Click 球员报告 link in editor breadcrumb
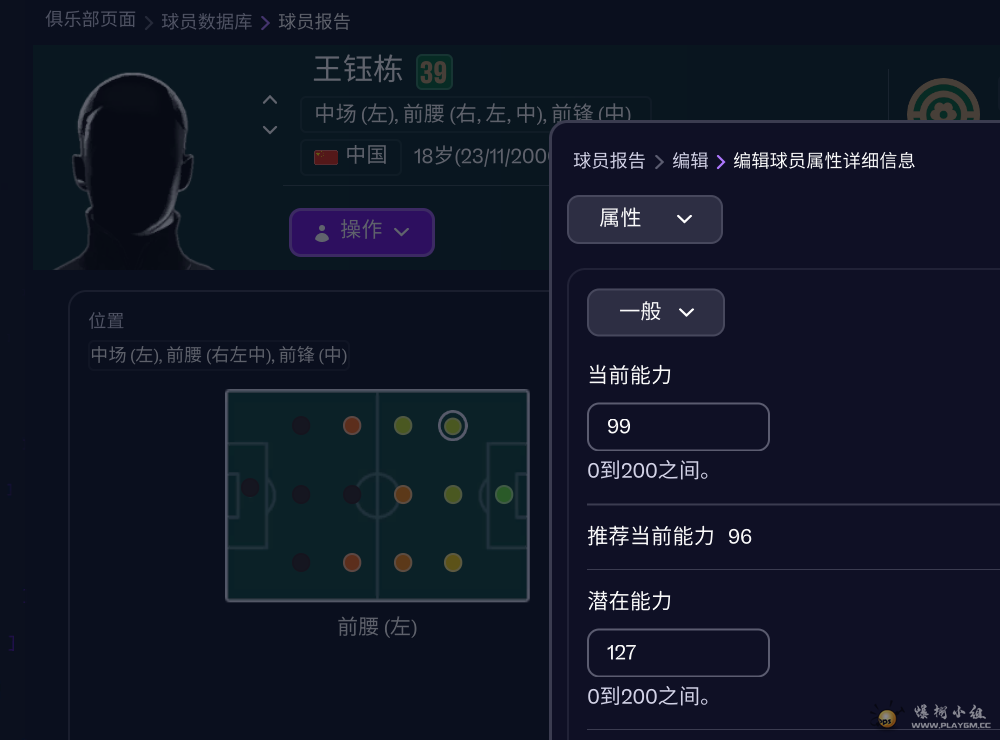 (x=609, y=160)
